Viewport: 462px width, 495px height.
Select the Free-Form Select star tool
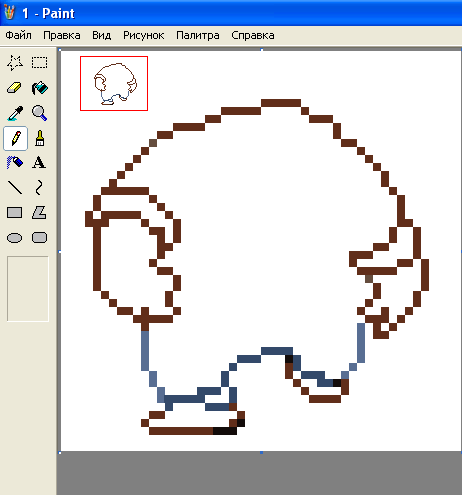pyautogui.click(x=15, y=63)
